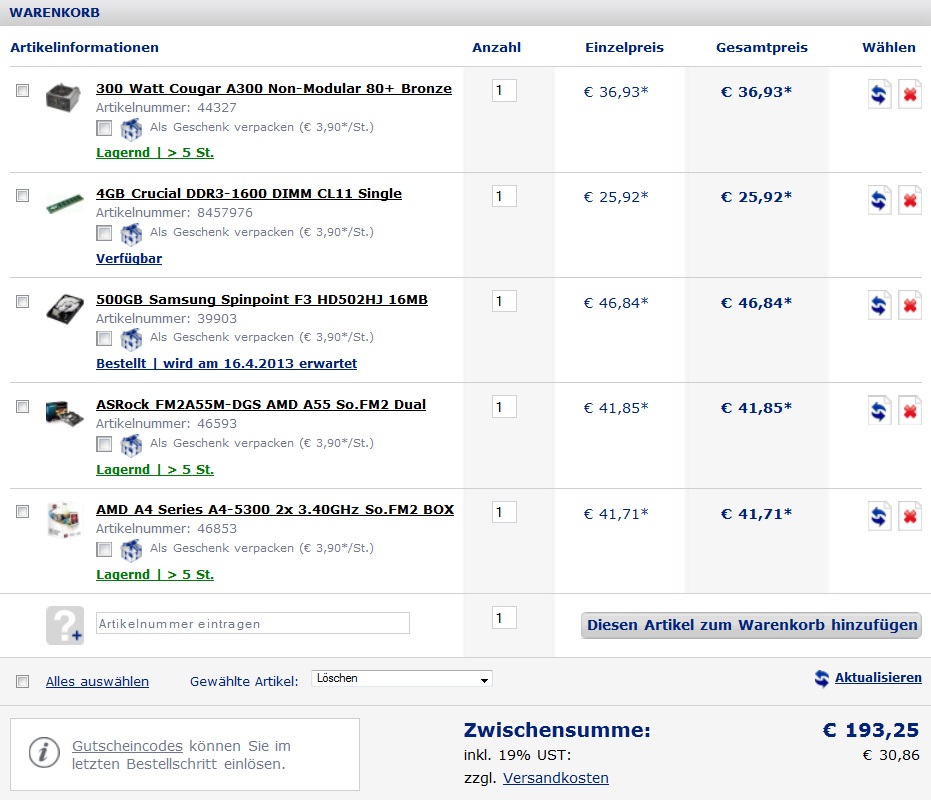Click gift box icon under Cougar A300
The image size is (931, 800).
(131, 128)
